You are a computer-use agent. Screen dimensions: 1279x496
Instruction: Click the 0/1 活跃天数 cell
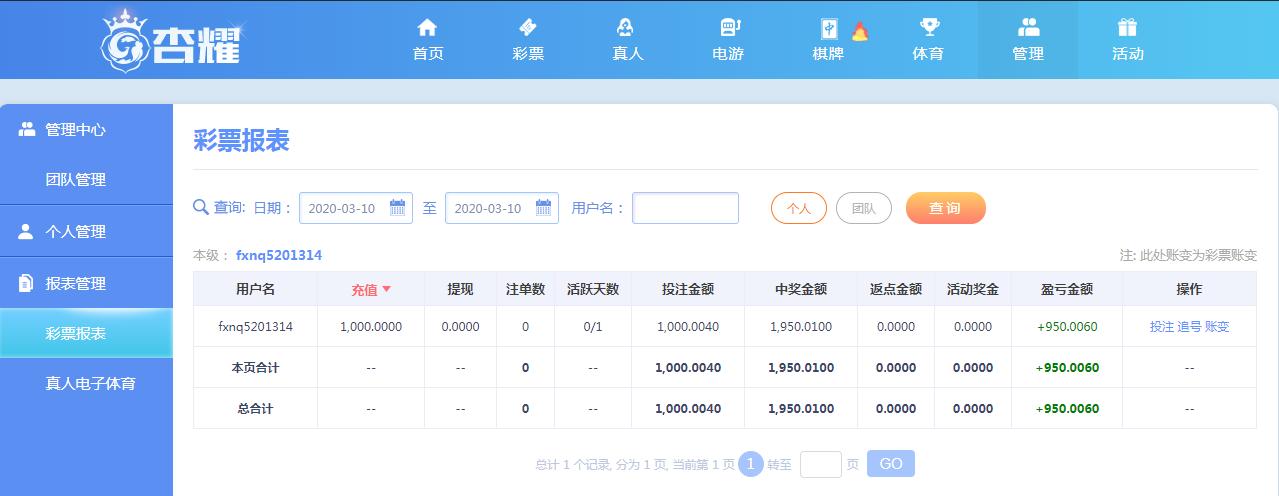click(x=593, y=326)
